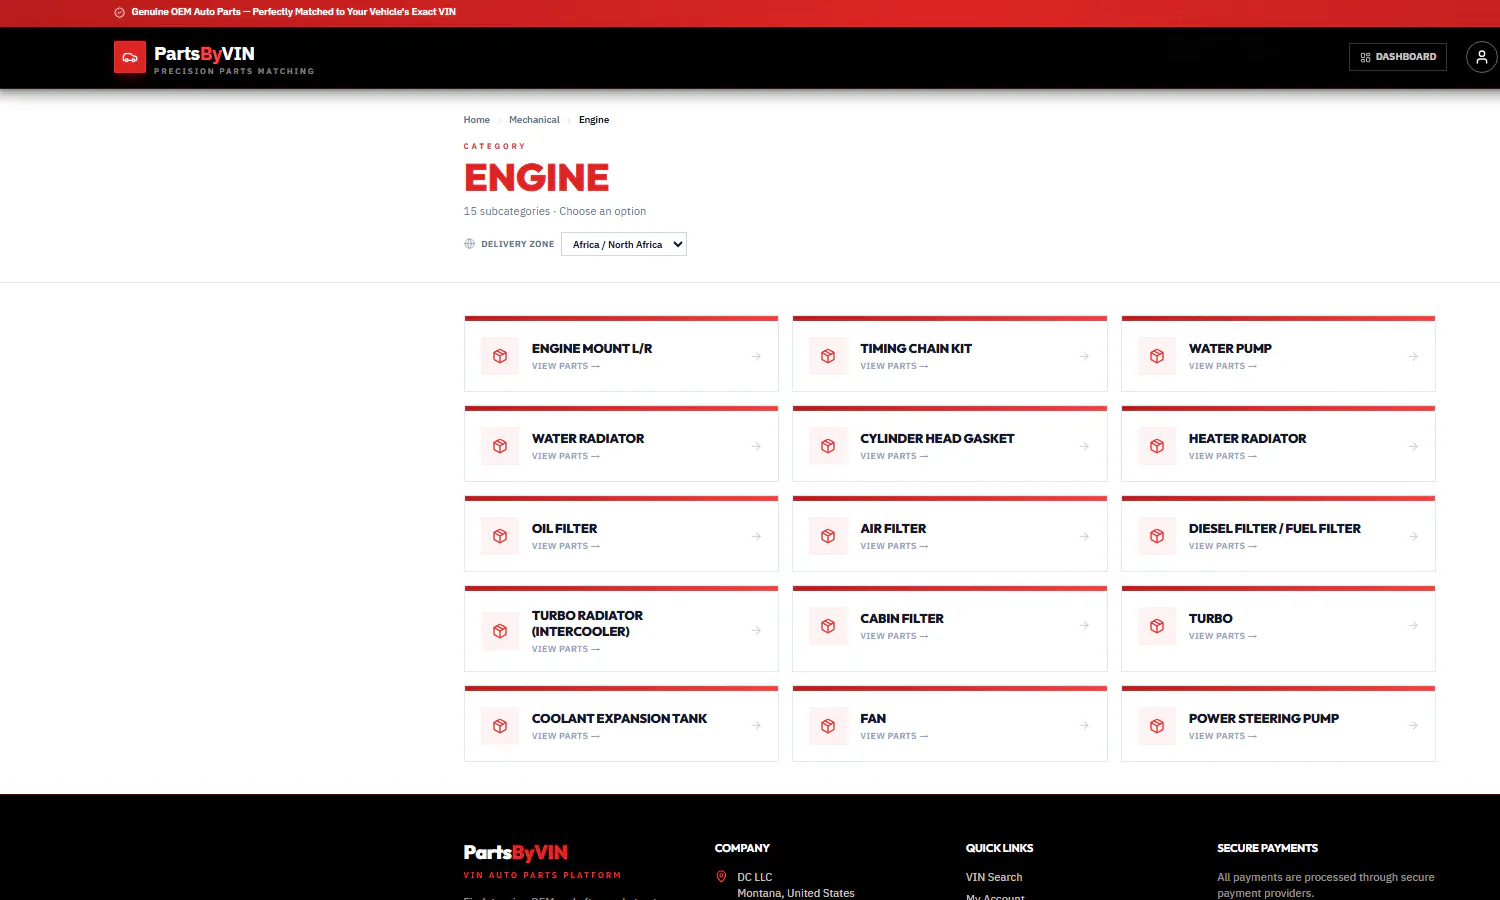Image resolution: width=1500 pixels, height=900 pixels.
Task: Open Mechanical in the breadcrumb
Action: coord(534,120)
